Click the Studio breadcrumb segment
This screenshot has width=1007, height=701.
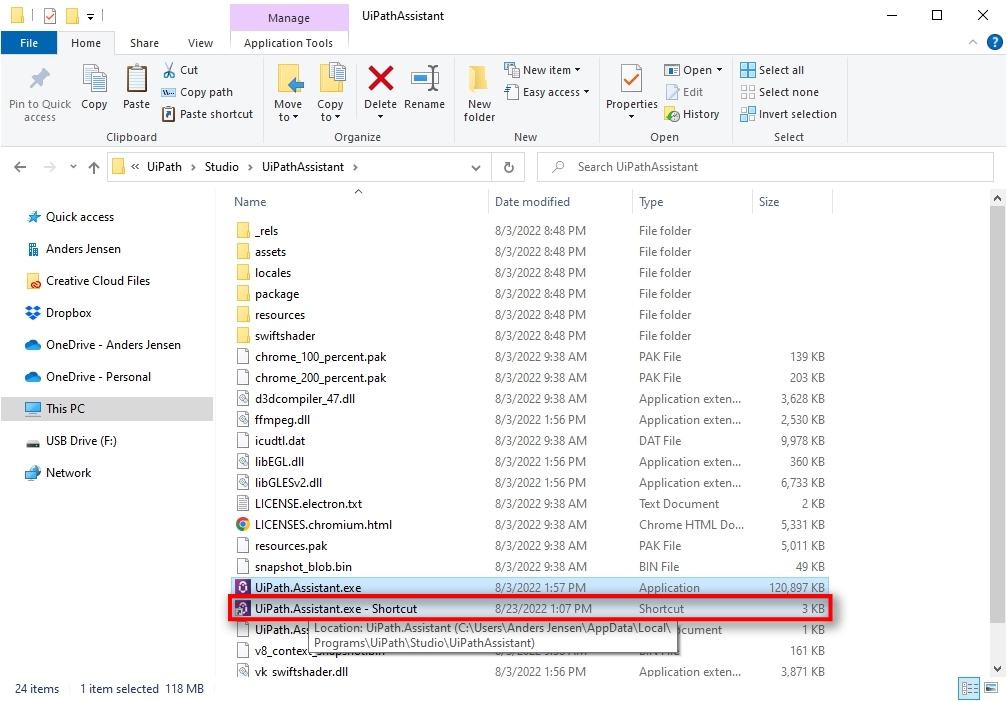222,167
